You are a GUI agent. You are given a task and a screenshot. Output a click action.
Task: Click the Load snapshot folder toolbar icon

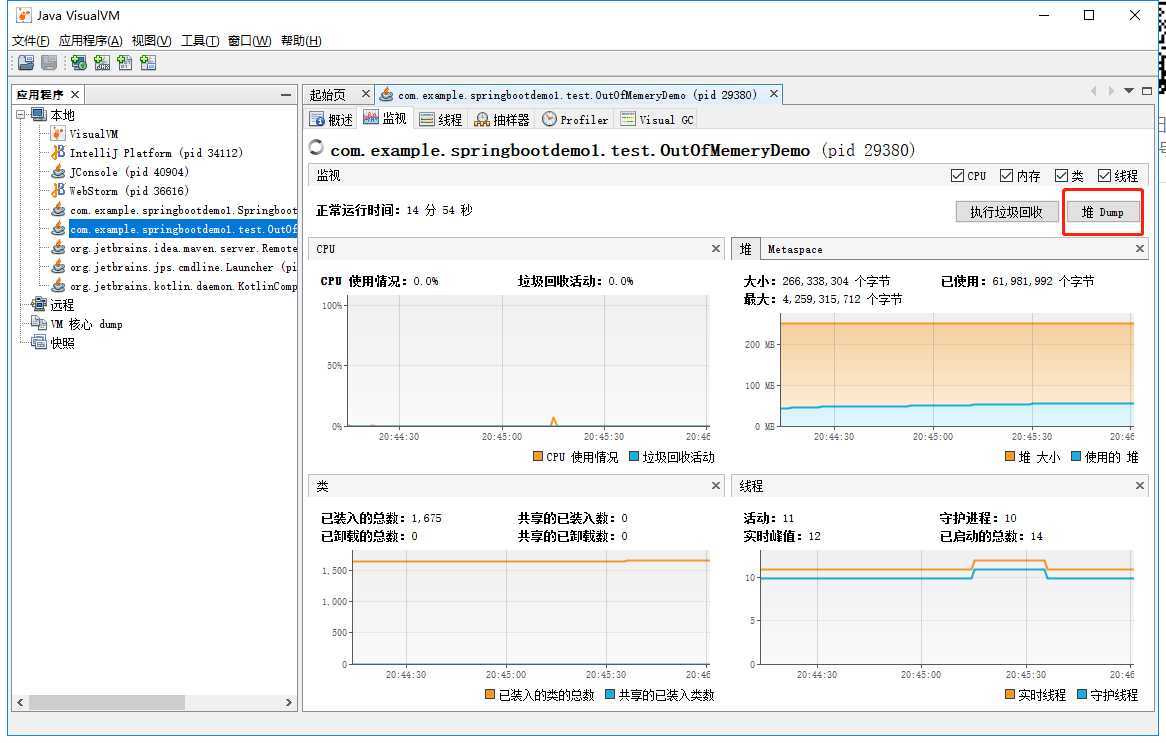coord(26,63)
